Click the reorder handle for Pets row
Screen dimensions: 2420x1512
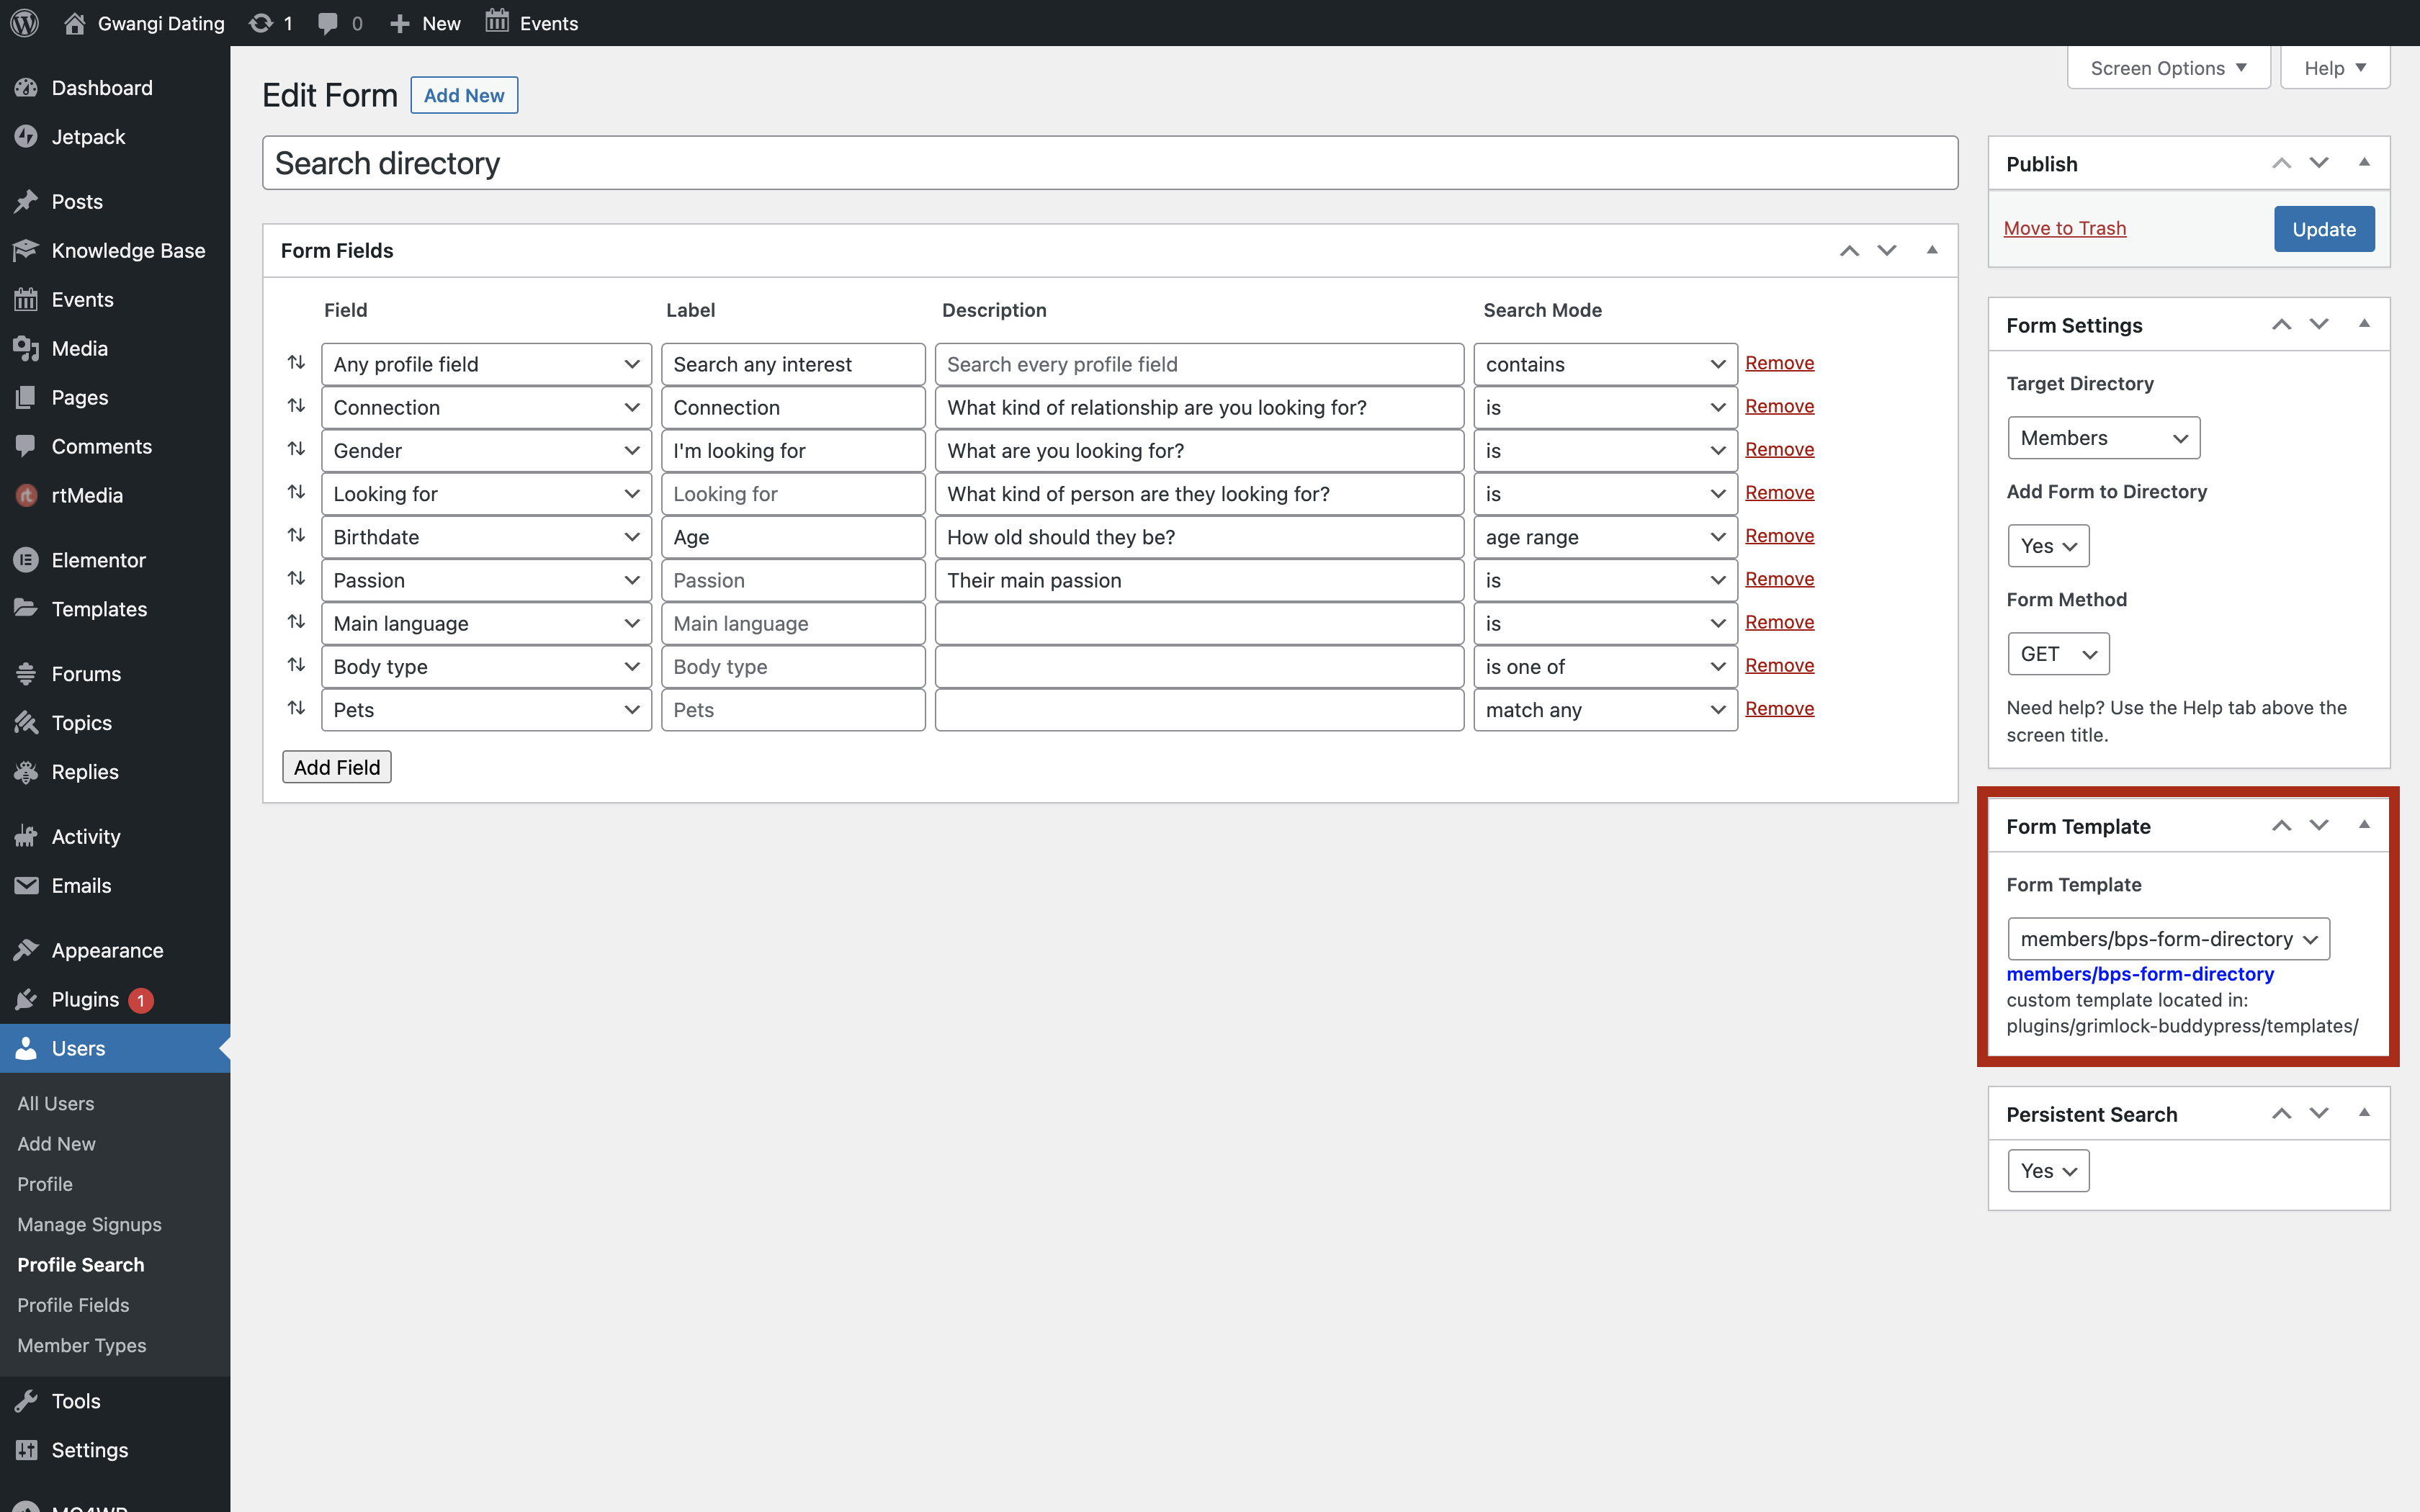point(296,709)
